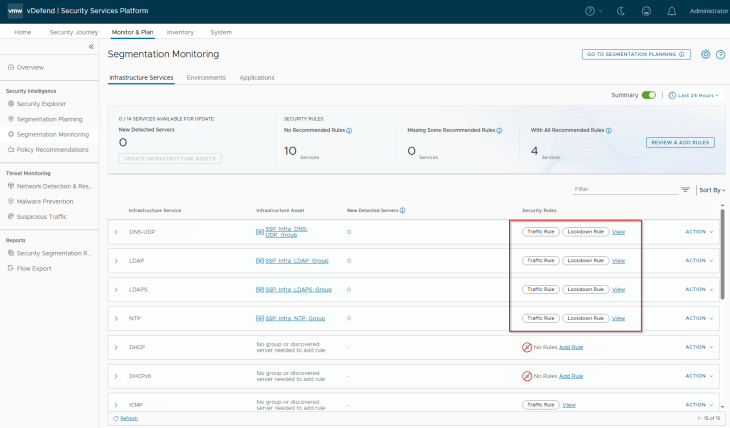This screenshot has width=730, height=428.
Task: Expand the DNS-UDP service row
Action: coord(116,231)
